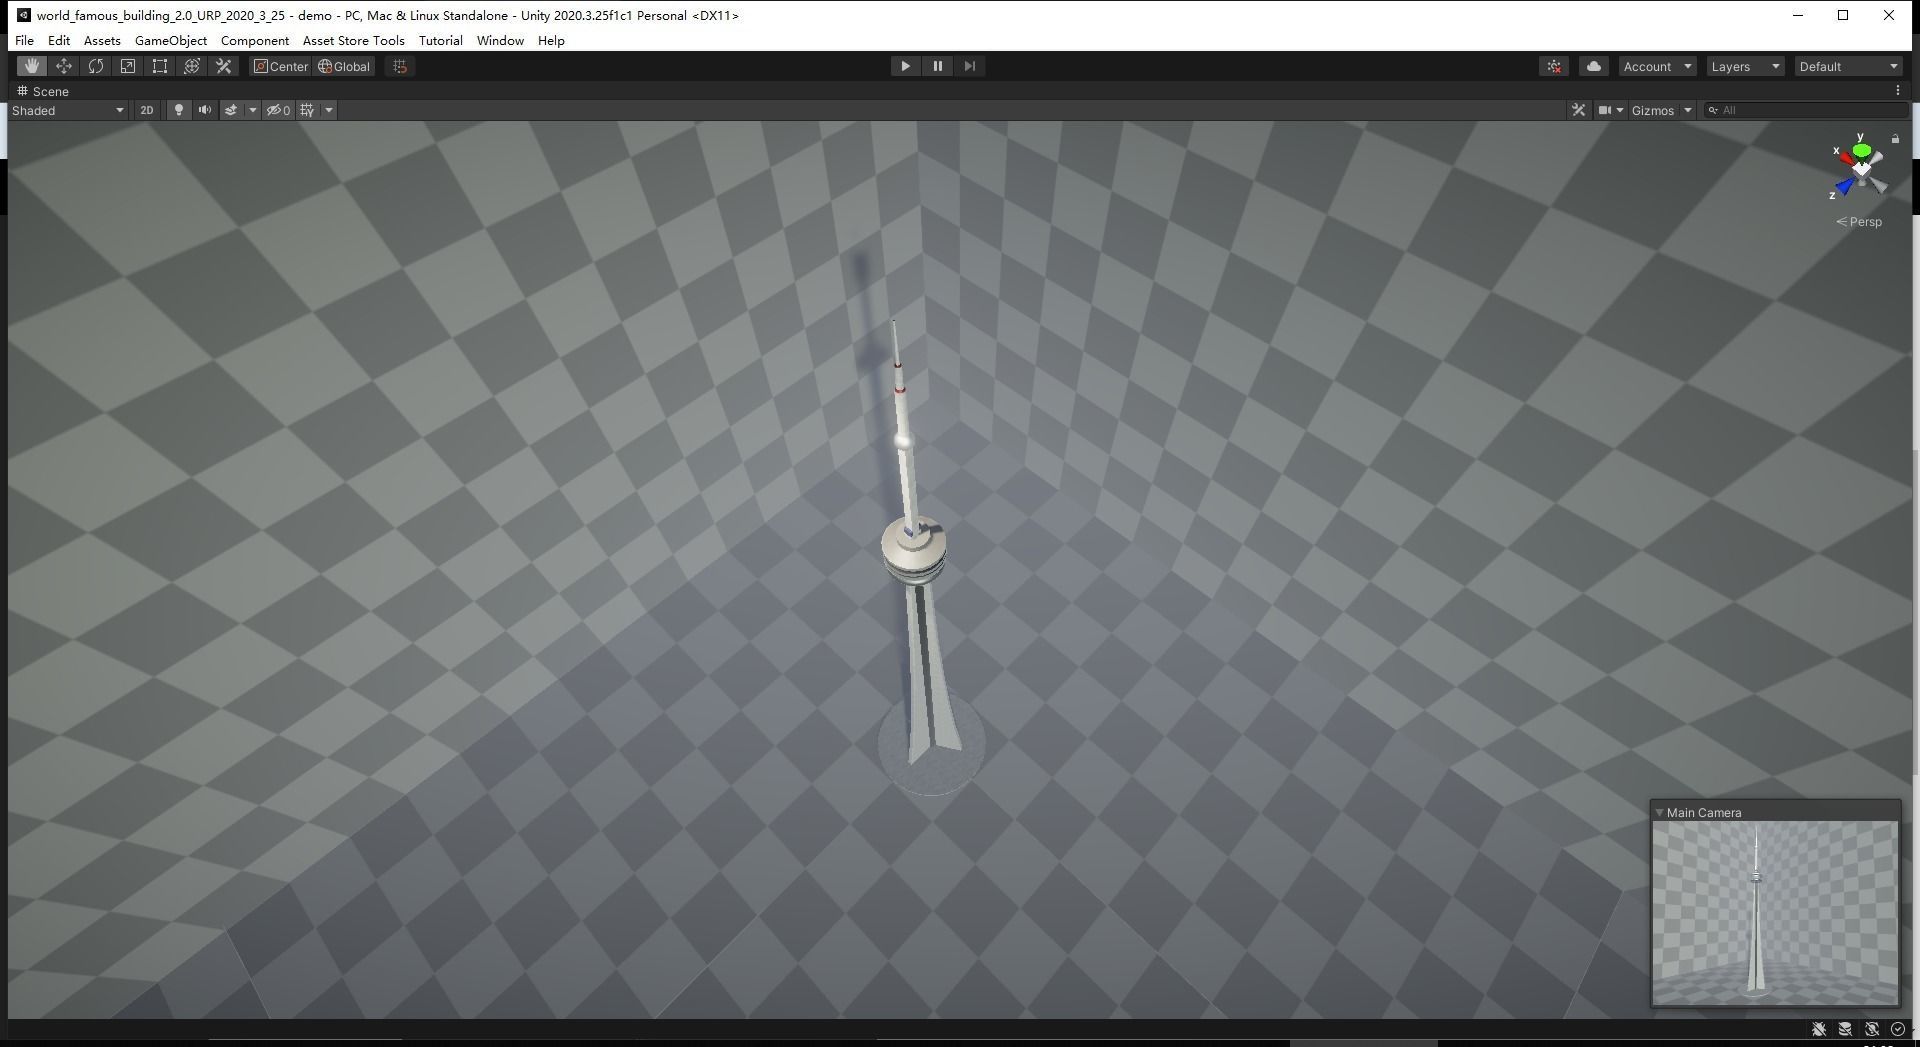The image size is (1920, 1047).
Task: Open the Layers dropdown
Action: click(1745, 66)
